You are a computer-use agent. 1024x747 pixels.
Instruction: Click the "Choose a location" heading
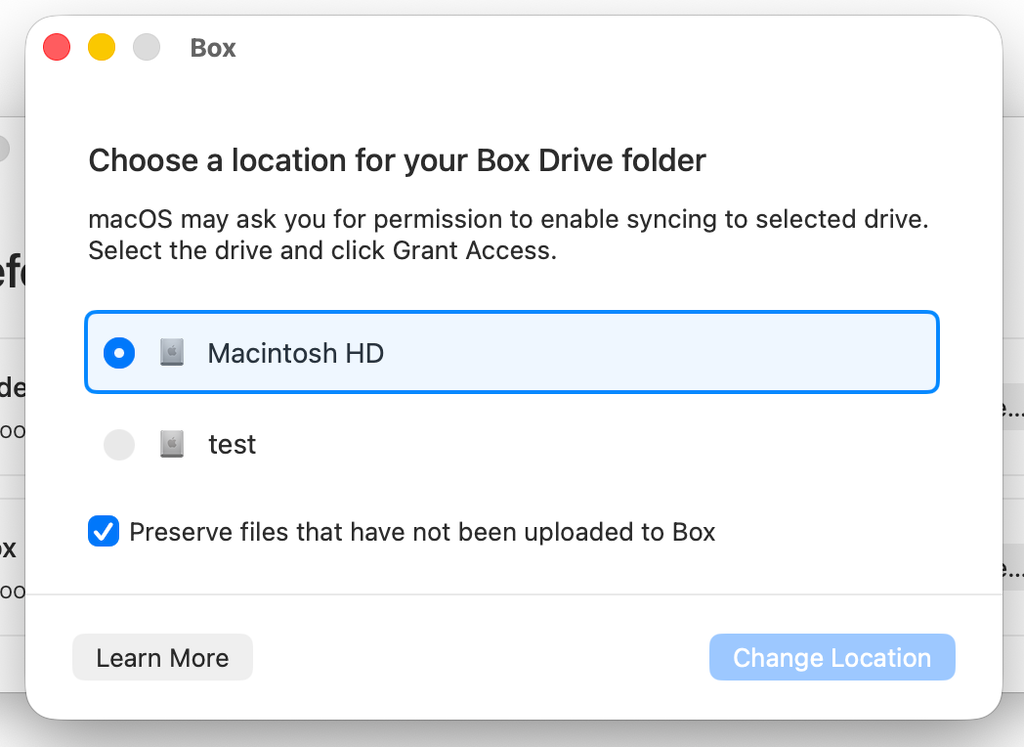[x=397, y=161]
